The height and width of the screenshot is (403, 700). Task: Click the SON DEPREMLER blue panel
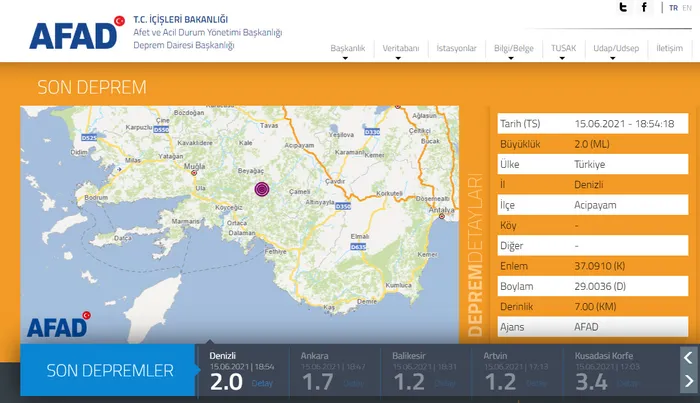pos(110,371)
